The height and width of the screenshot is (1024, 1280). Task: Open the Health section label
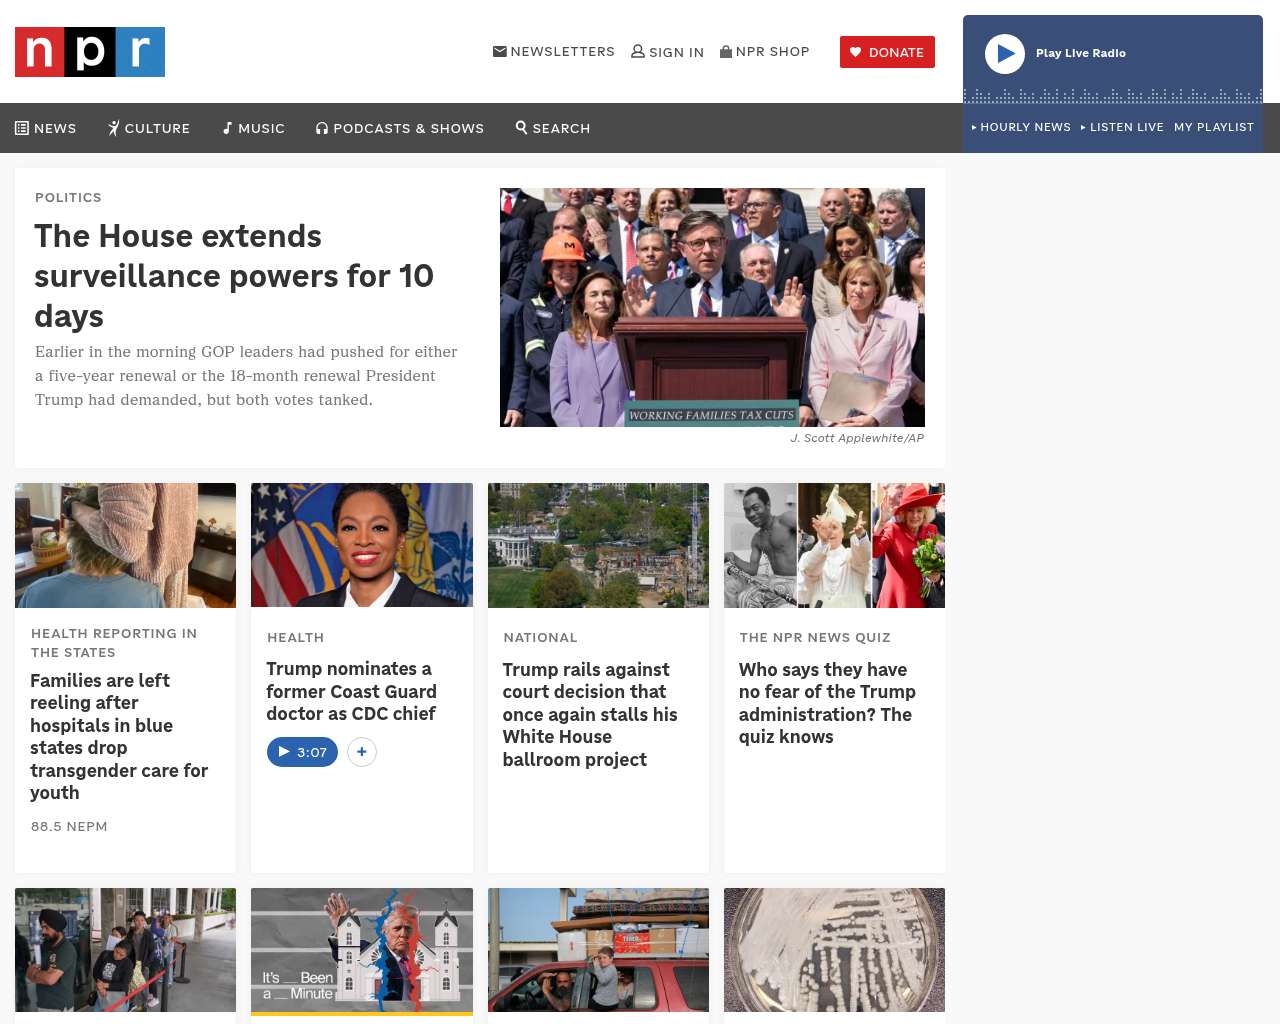pyautogui.click(x=296, y=637)
